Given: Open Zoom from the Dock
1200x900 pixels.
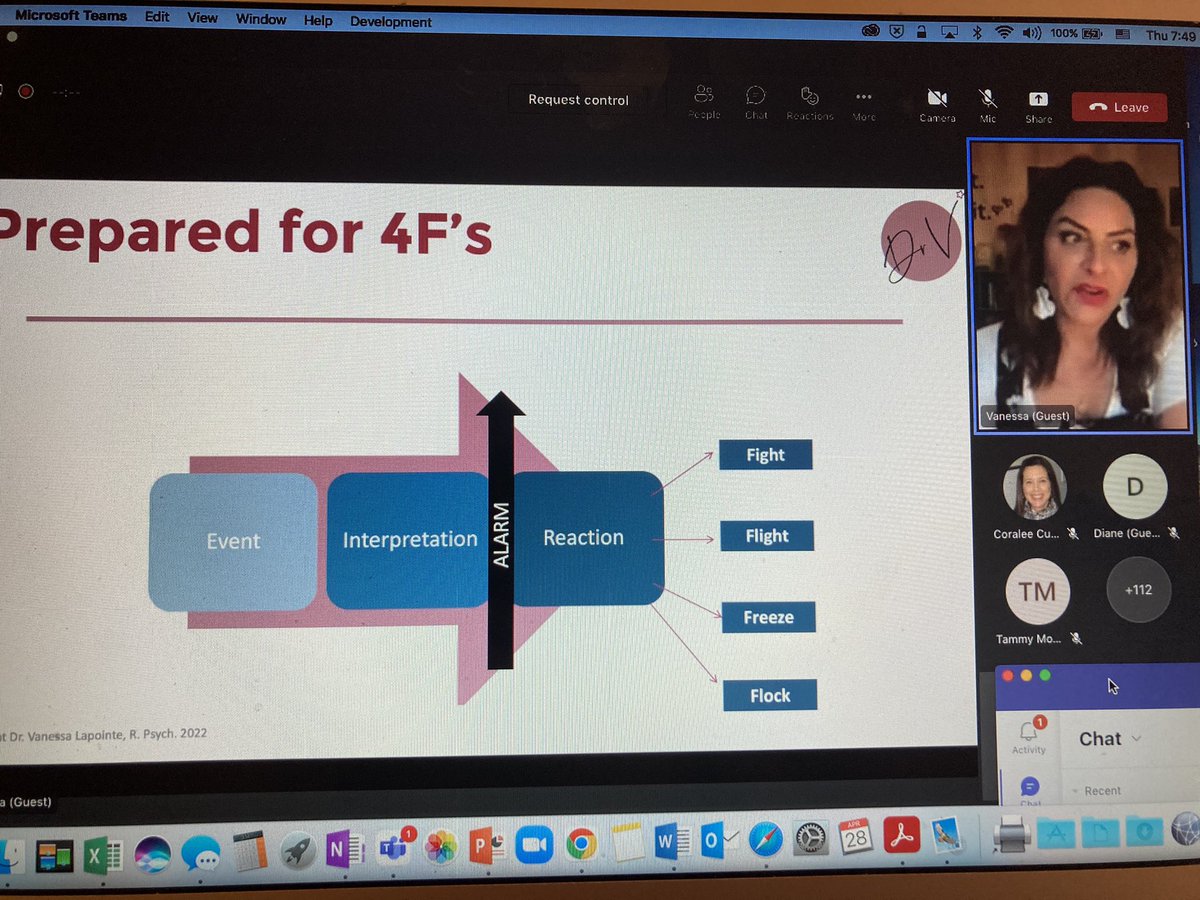Looking at the screenshot, I should tap(535, 847).
